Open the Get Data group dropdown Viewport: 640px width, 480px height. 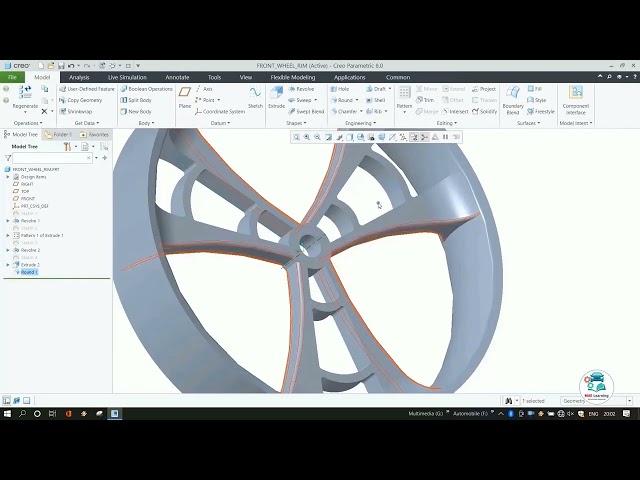87,123
